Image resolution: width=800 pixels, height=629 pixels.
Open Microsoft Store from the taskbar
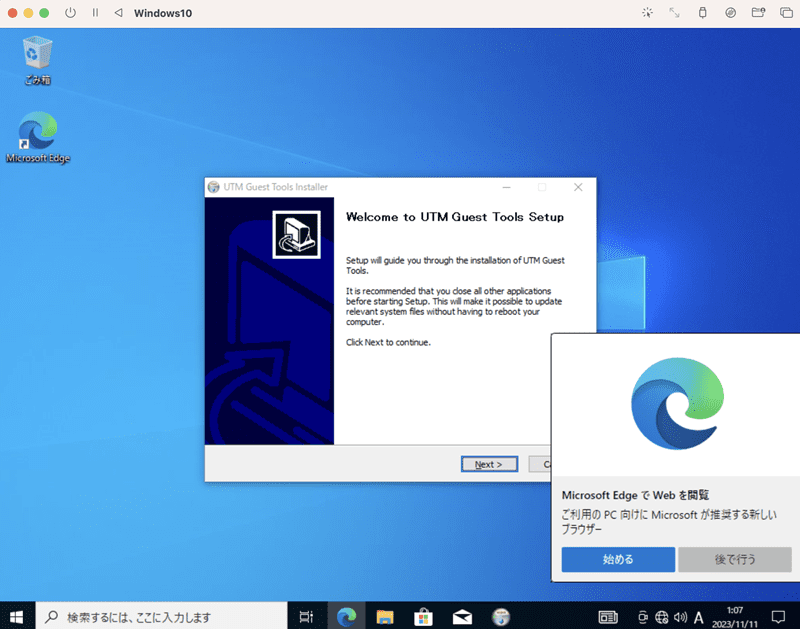tap(423, 617)
